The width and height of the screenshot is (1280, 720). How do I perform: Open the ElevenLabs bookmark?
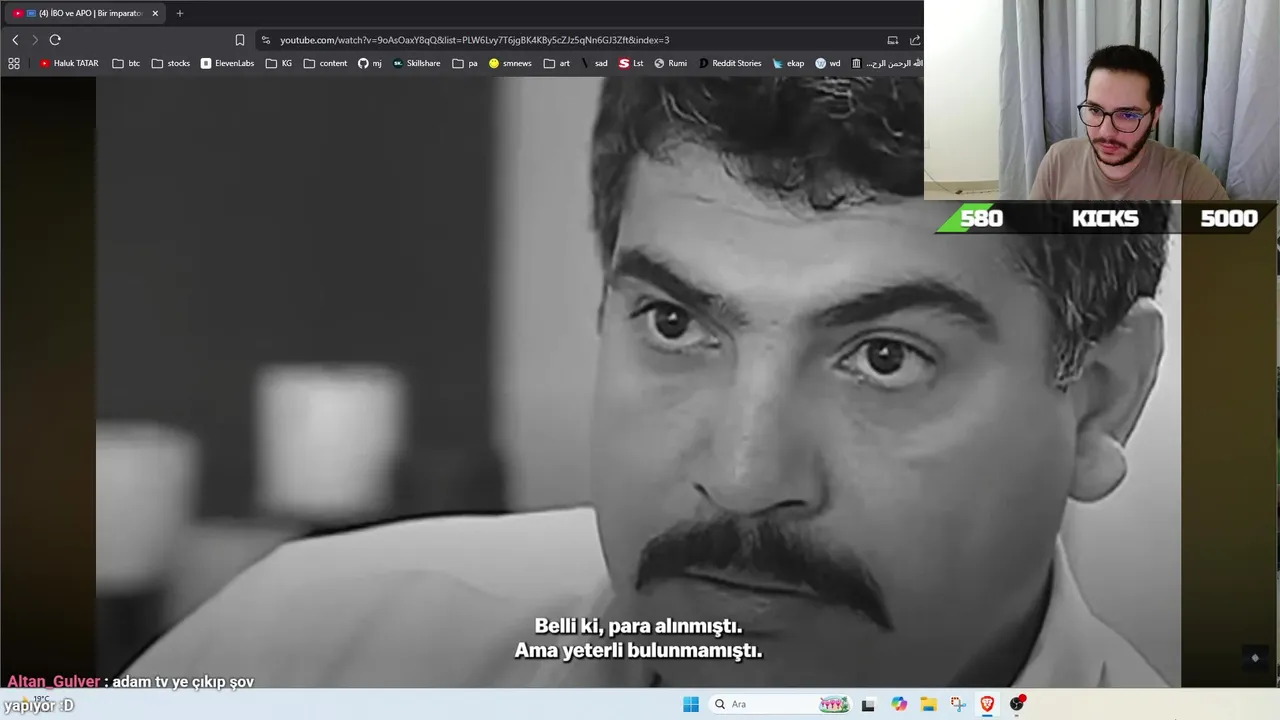[227, 63]
